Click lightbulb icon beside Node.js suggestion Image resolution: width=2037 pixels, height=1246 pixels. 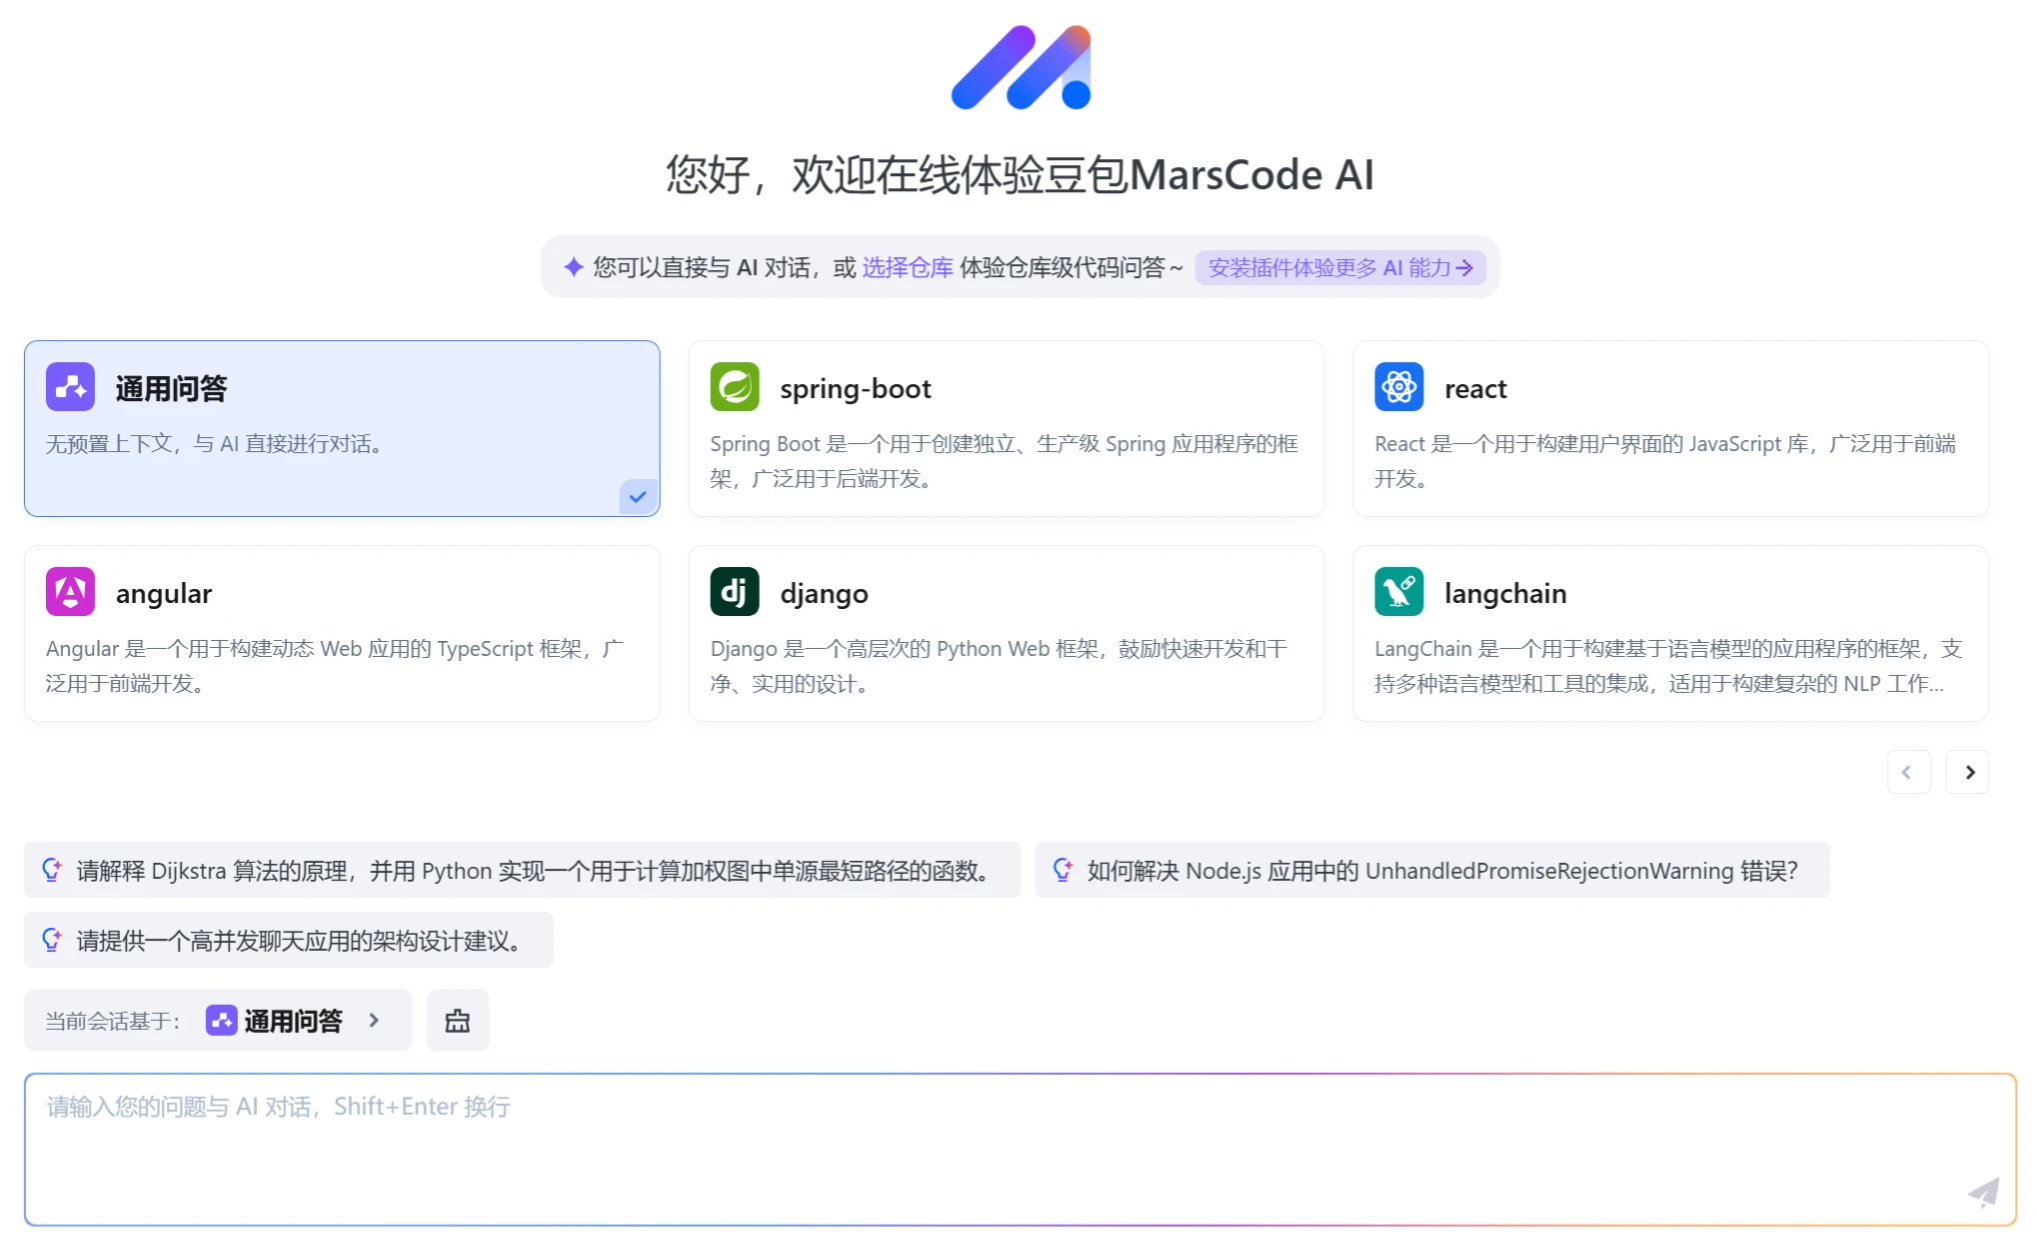click(x=1063, y=870)
